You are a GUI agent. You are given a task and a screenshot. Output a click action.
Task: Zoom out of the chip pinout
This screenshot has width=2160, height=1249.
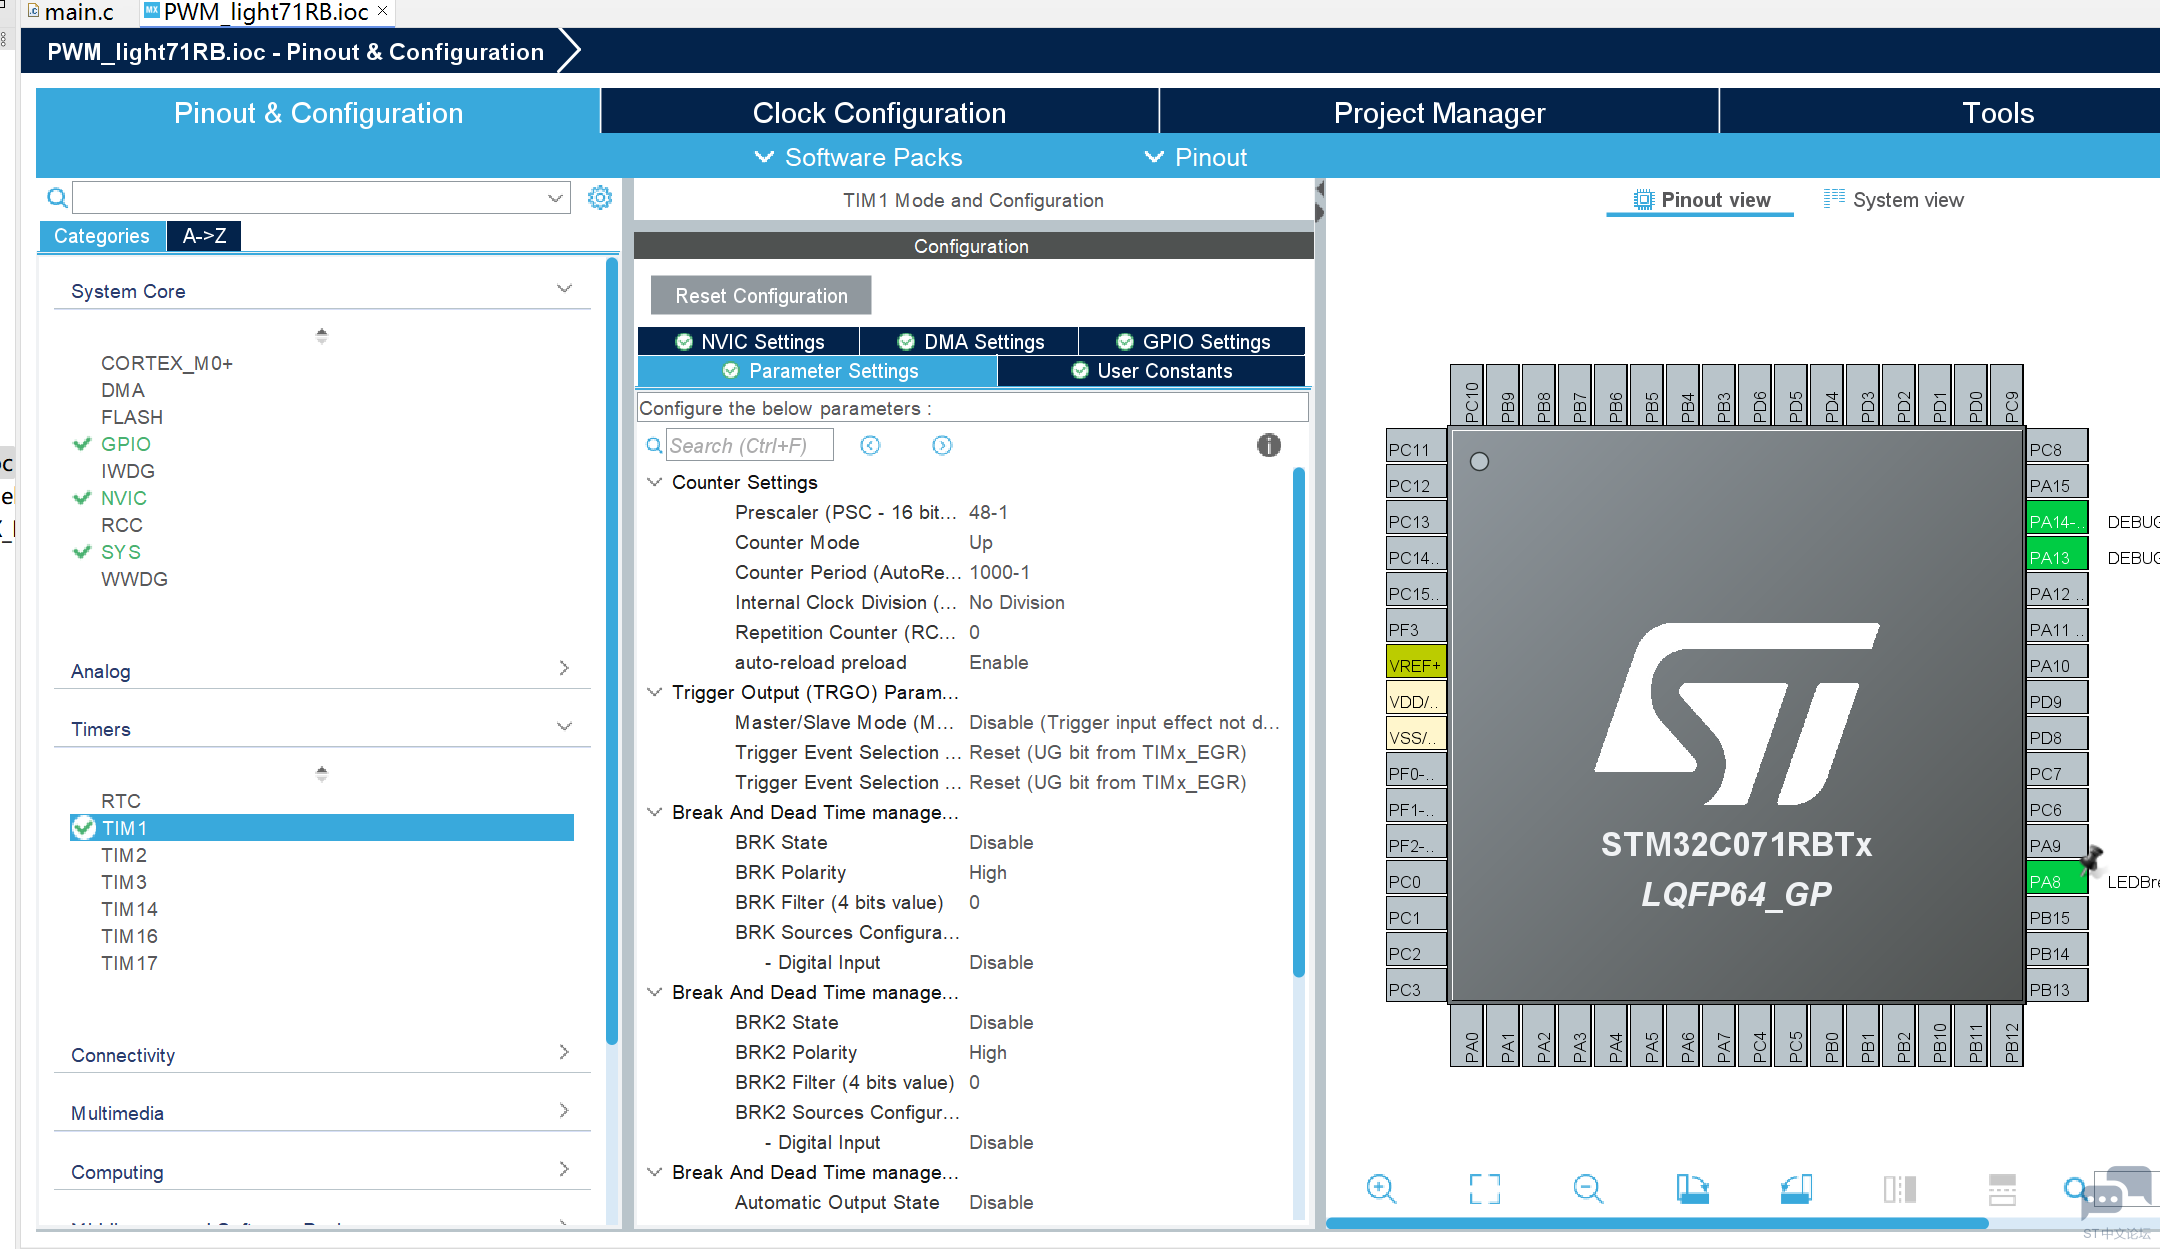1588,1188
